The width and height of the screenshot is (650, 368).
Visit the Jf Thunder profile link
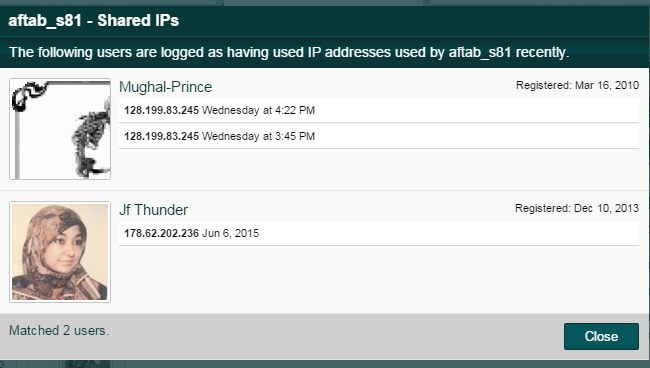[x=153, y=210]
